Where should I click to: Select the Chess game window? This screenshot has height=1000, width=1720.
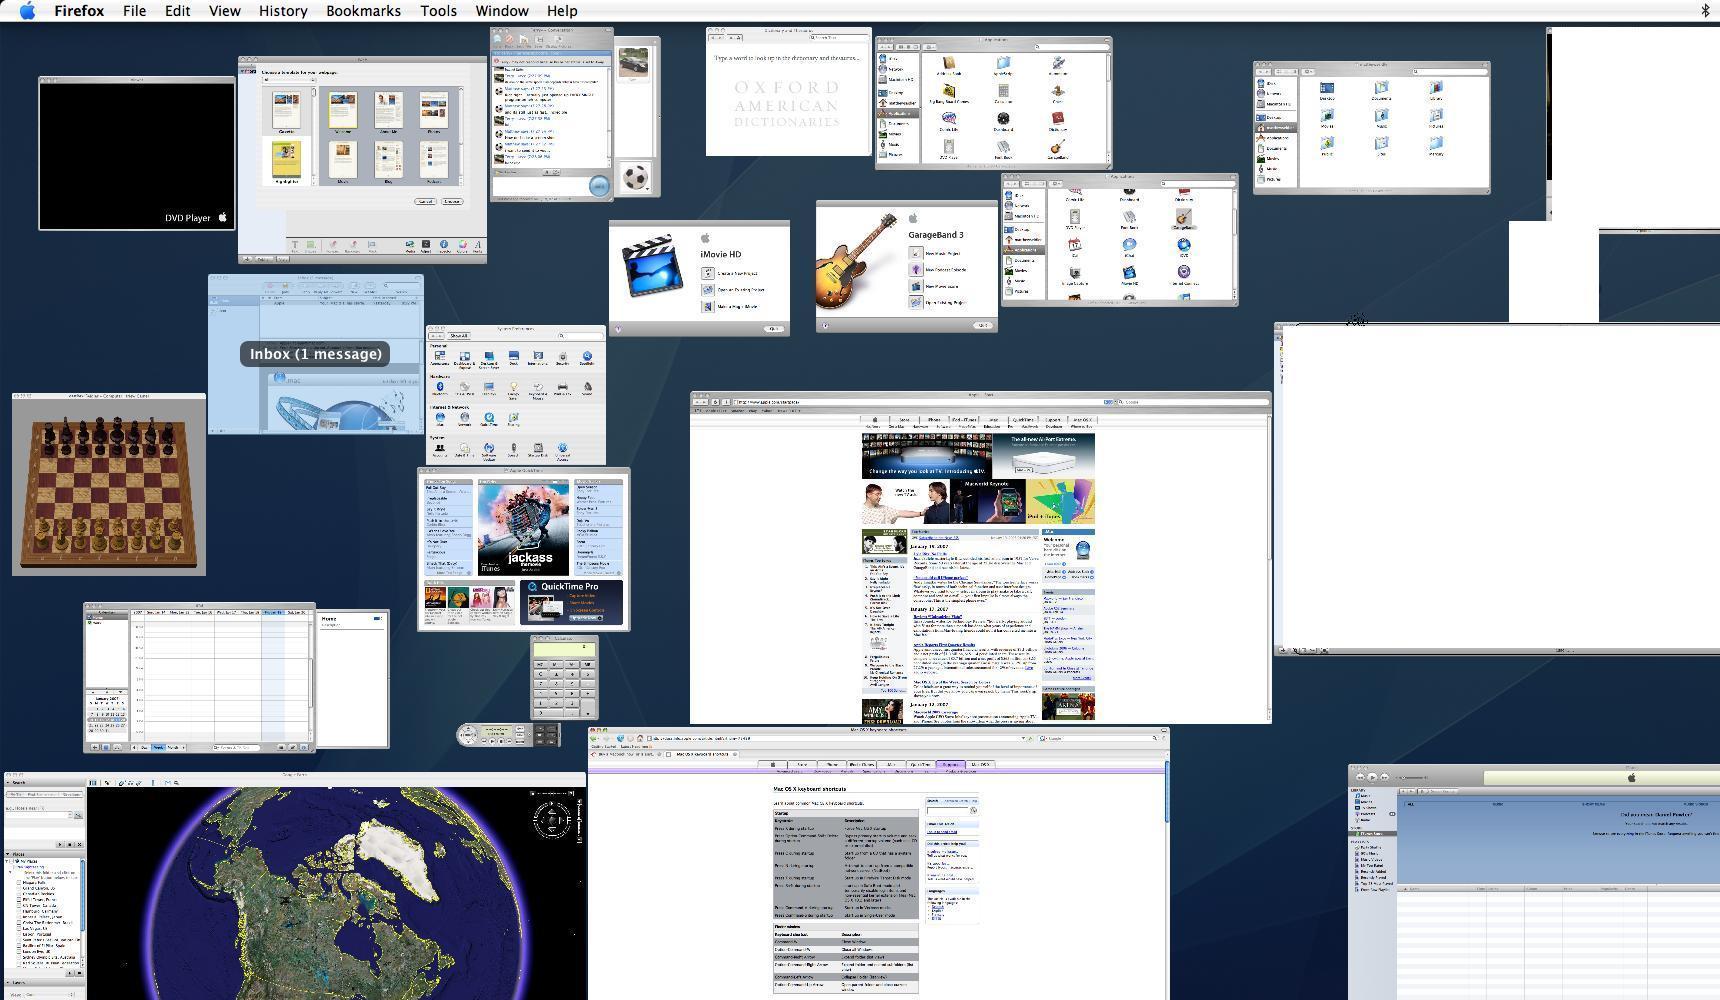click(x=109, y=484)
